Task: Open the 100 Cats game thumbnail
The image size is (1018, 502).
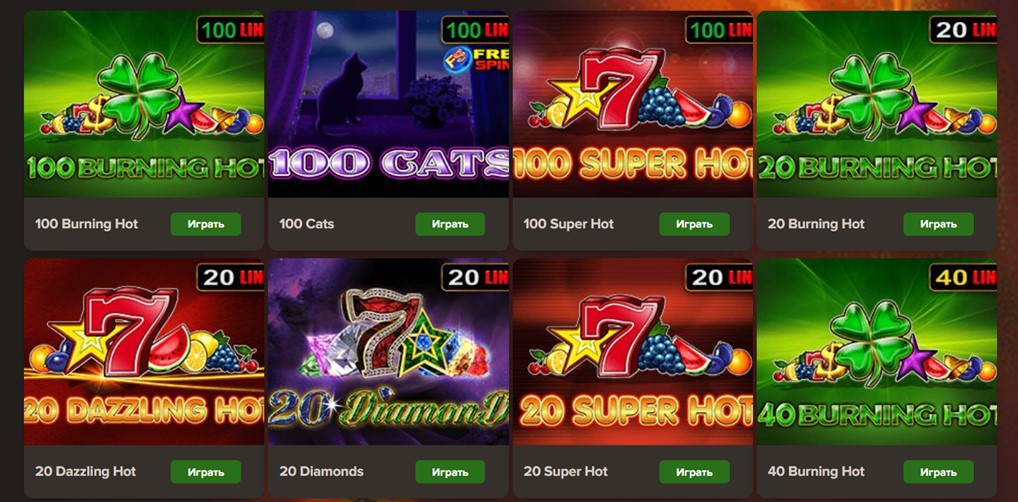Action: click(x=388, y=104)
